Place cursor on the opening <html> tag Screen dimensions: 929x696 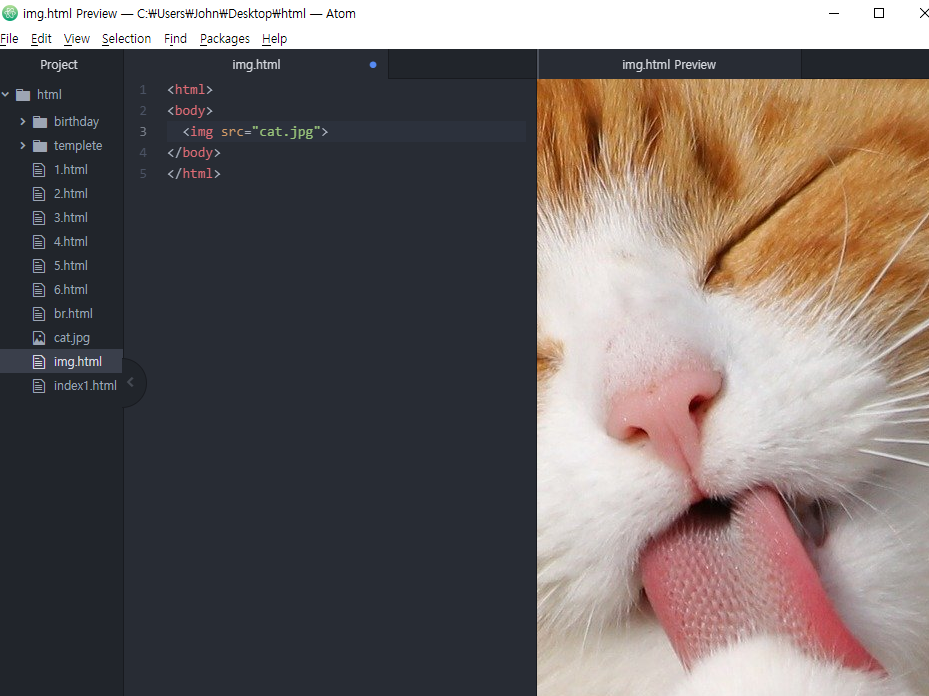click(x=190, y=90)
